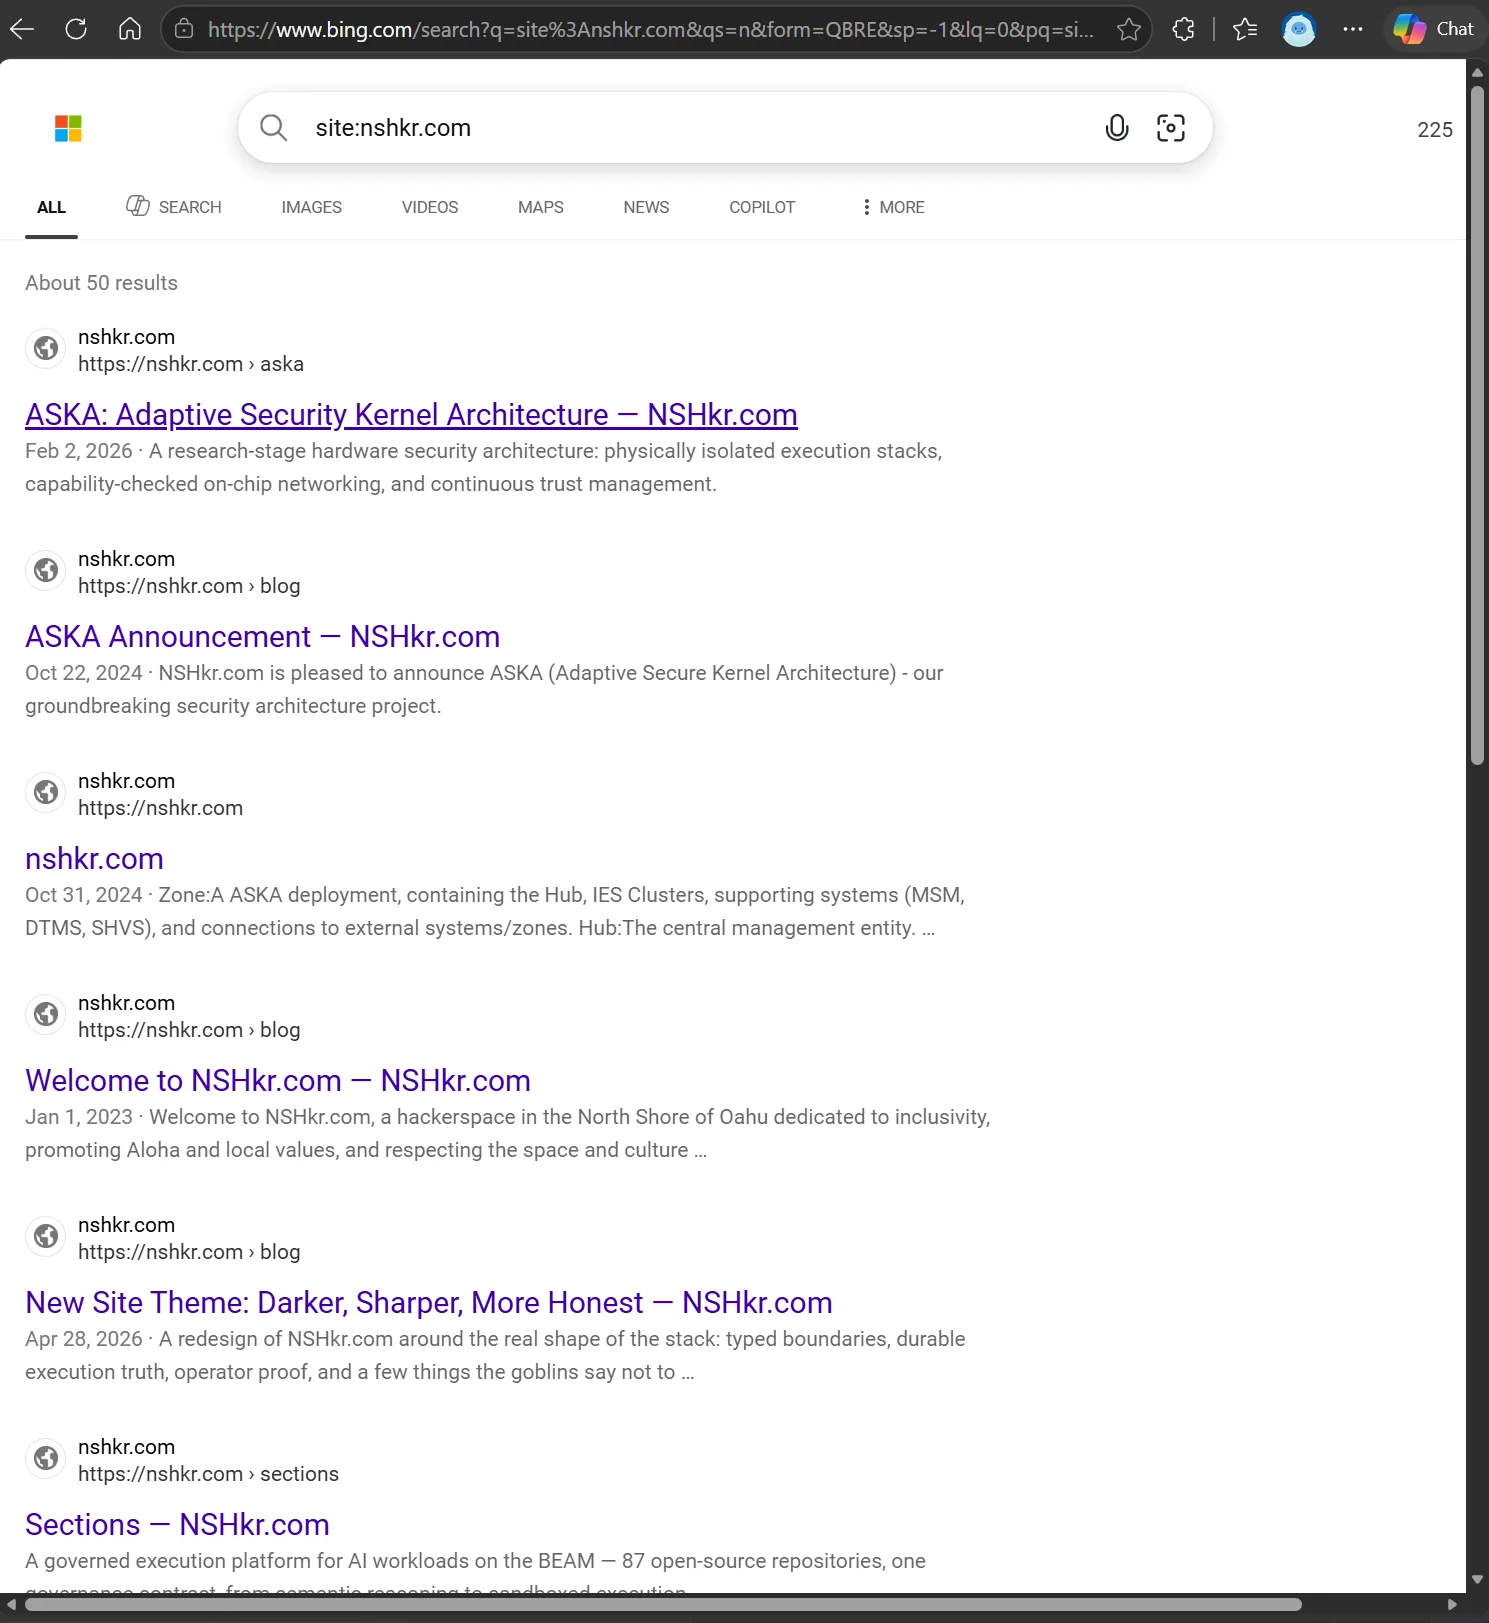Image resolution: width=1489 pixels, height=1623 pixels.
Task: Click the horizontal scrollbar left arrow
Action: pos(11,1605)
